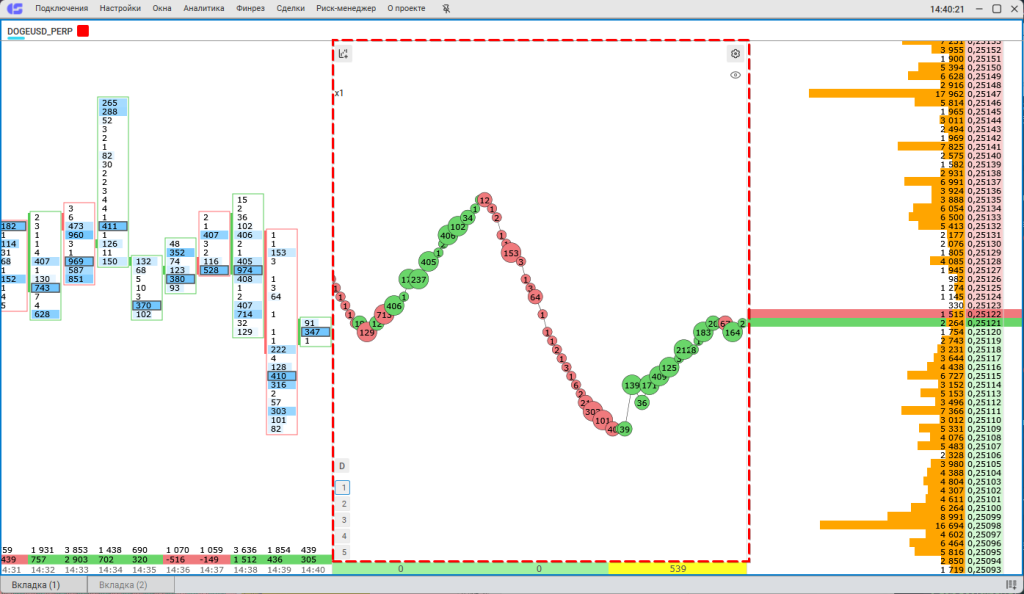The image size is (1024, 594).
Task: Select tick chart preset button 5
Action: (x=344, y=552)
